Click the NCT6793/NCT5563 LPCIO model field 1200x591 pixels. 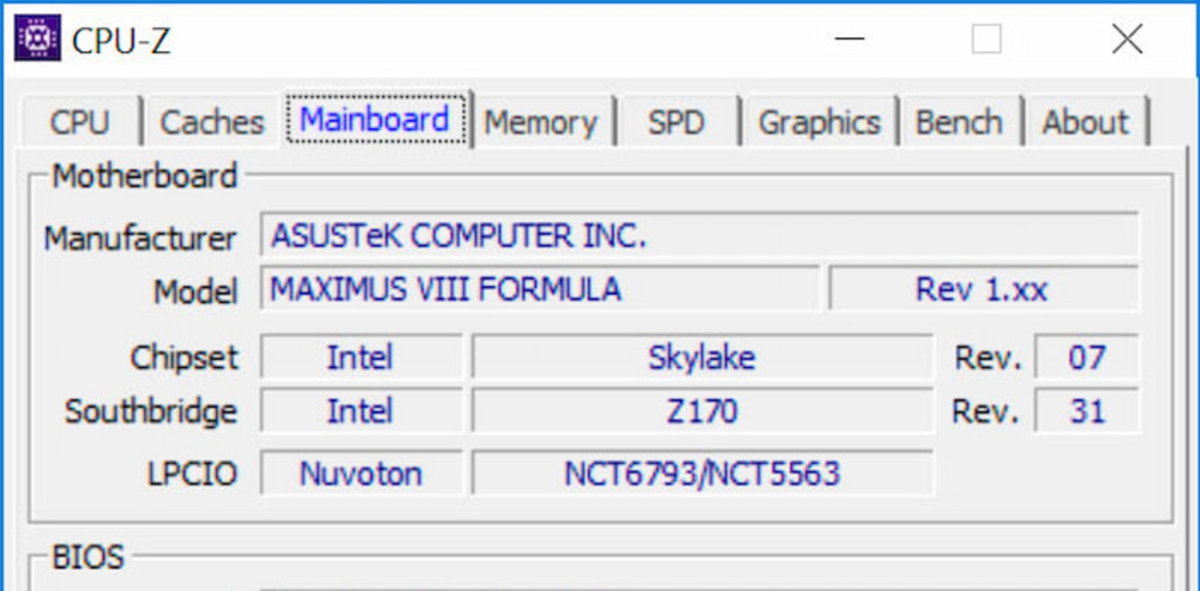tap(701, 473)
